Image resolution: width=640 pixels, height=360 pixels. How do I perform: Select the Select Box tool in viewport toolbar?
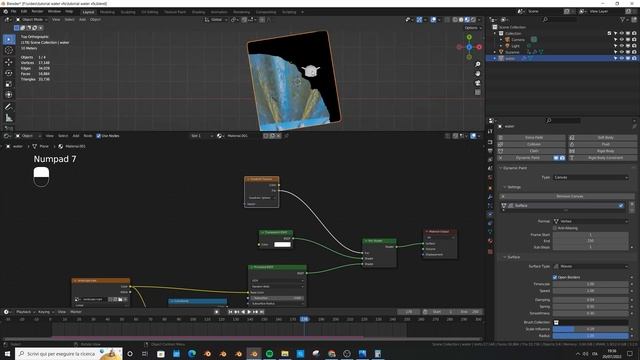pos(9,40)
